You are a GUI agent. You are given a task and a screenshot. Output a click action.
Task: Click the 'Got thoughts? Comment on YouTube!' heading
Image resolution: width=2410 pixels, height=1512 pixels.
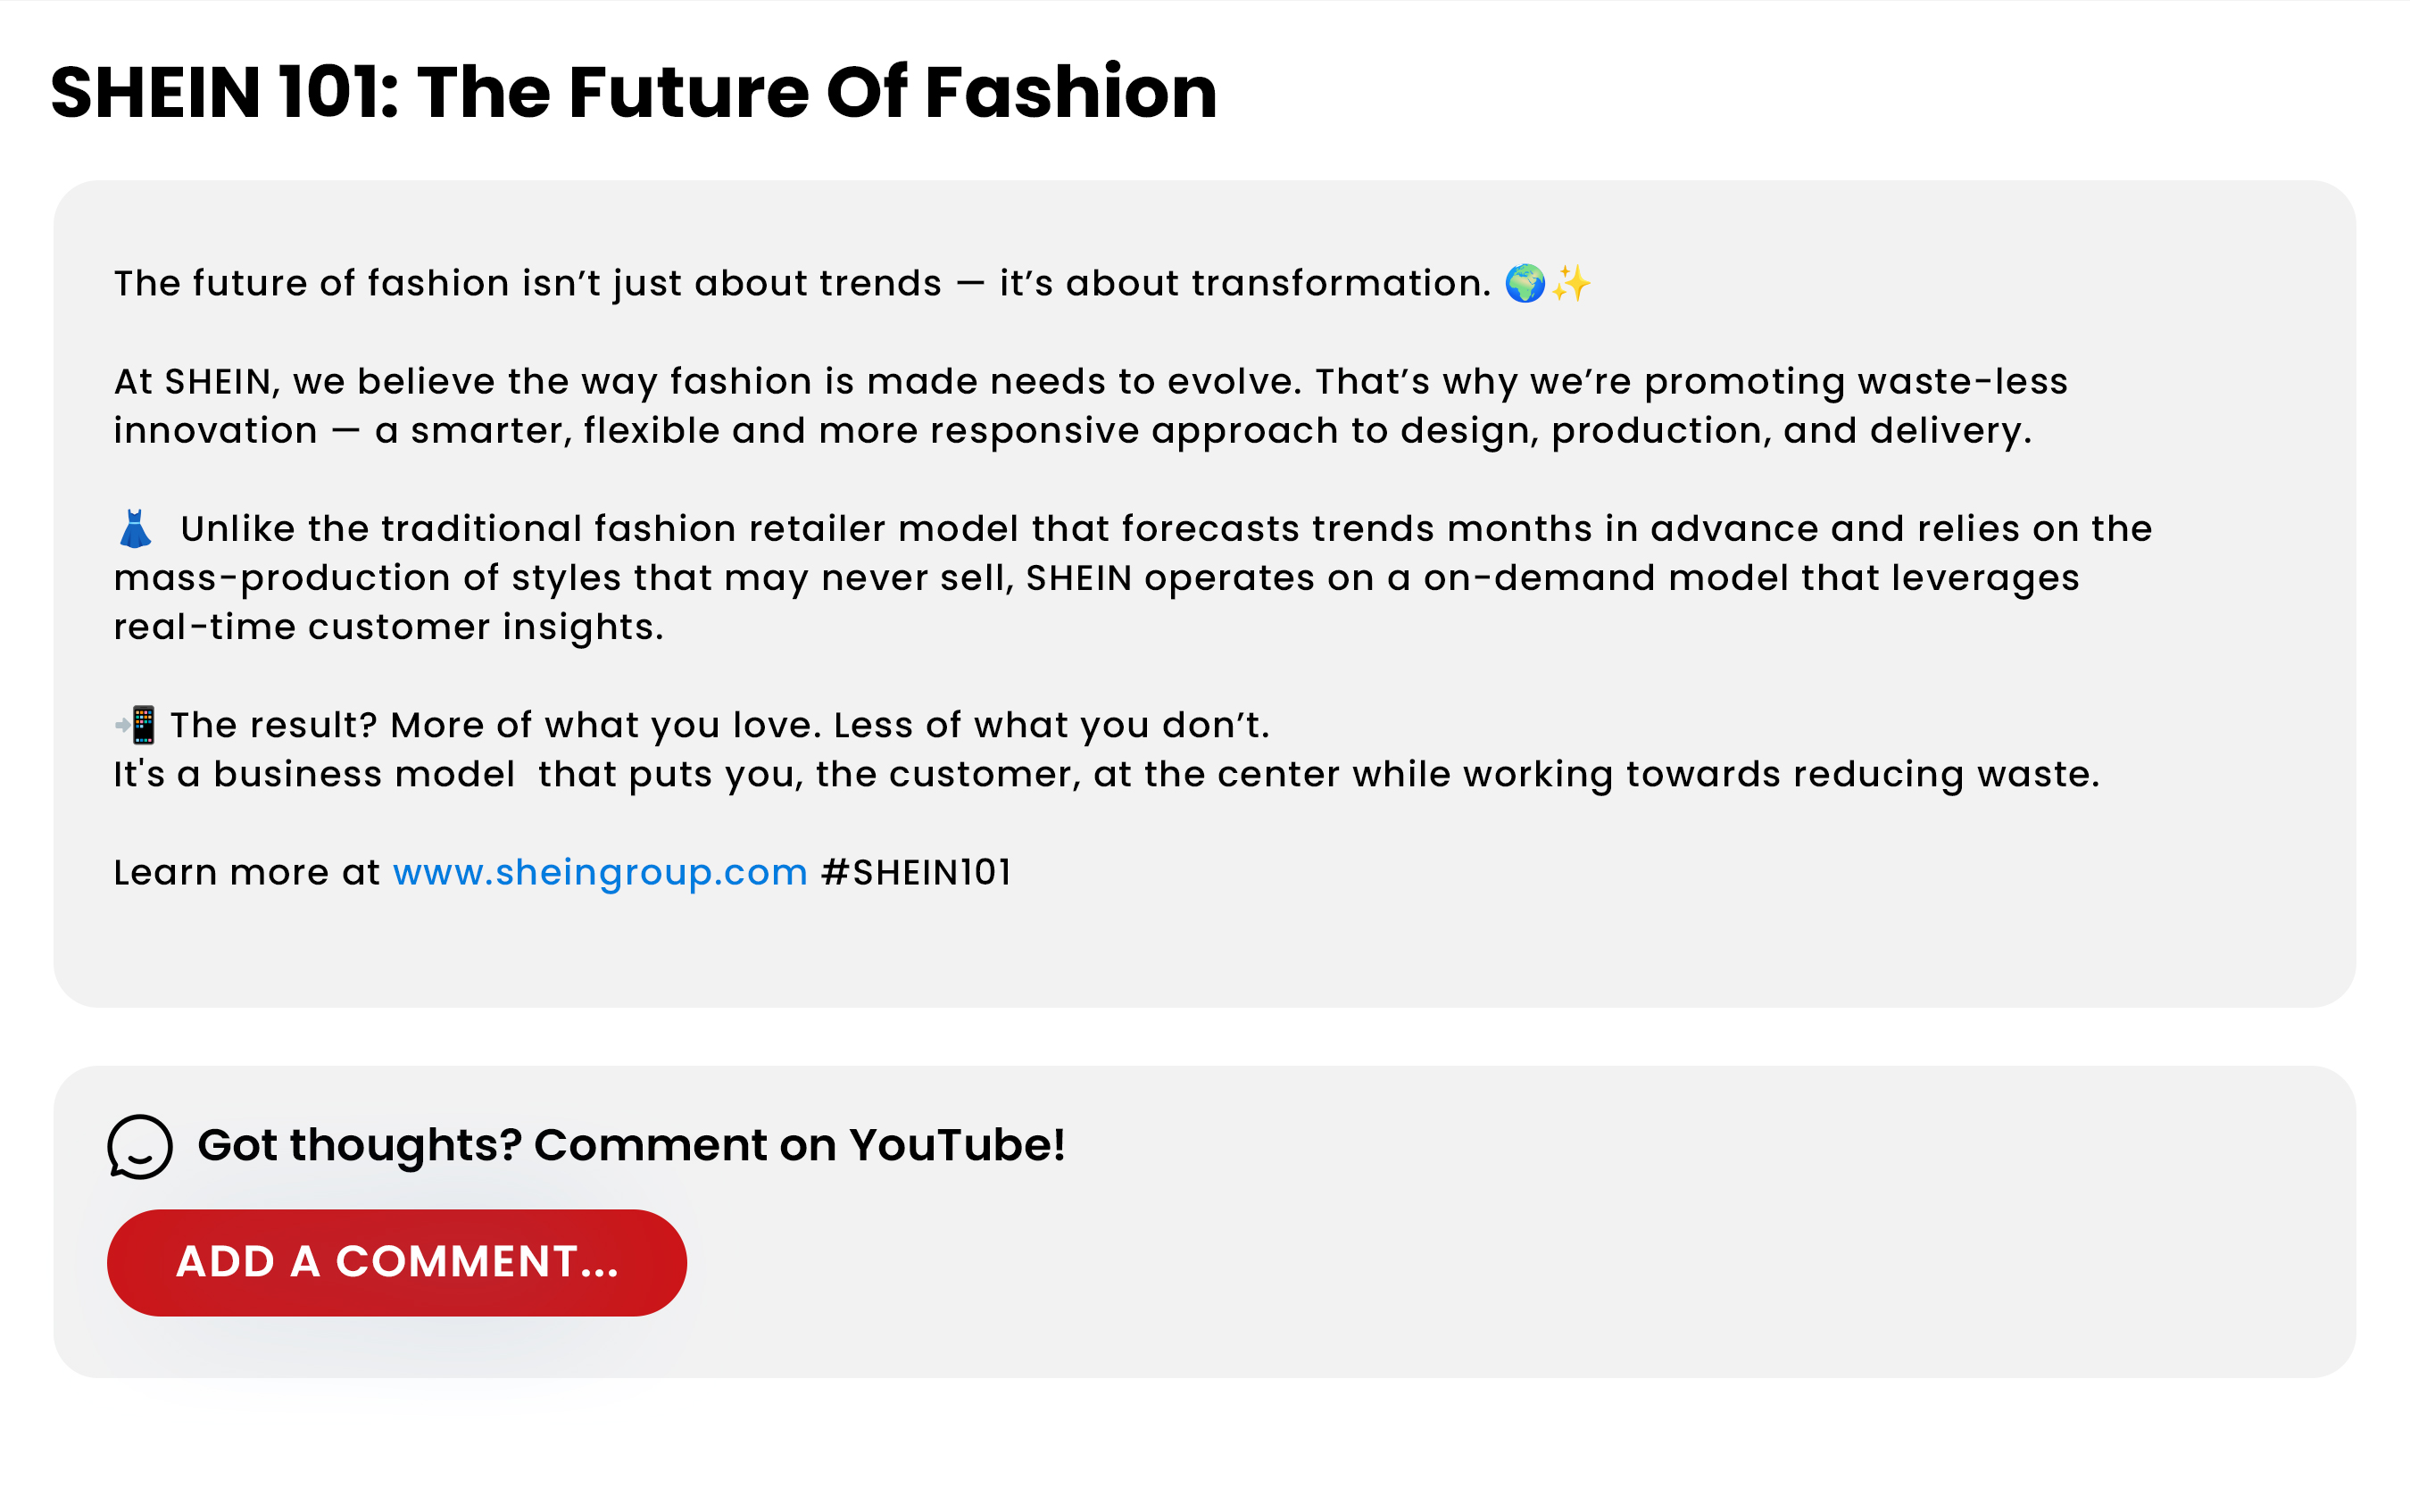(631, 1145)
